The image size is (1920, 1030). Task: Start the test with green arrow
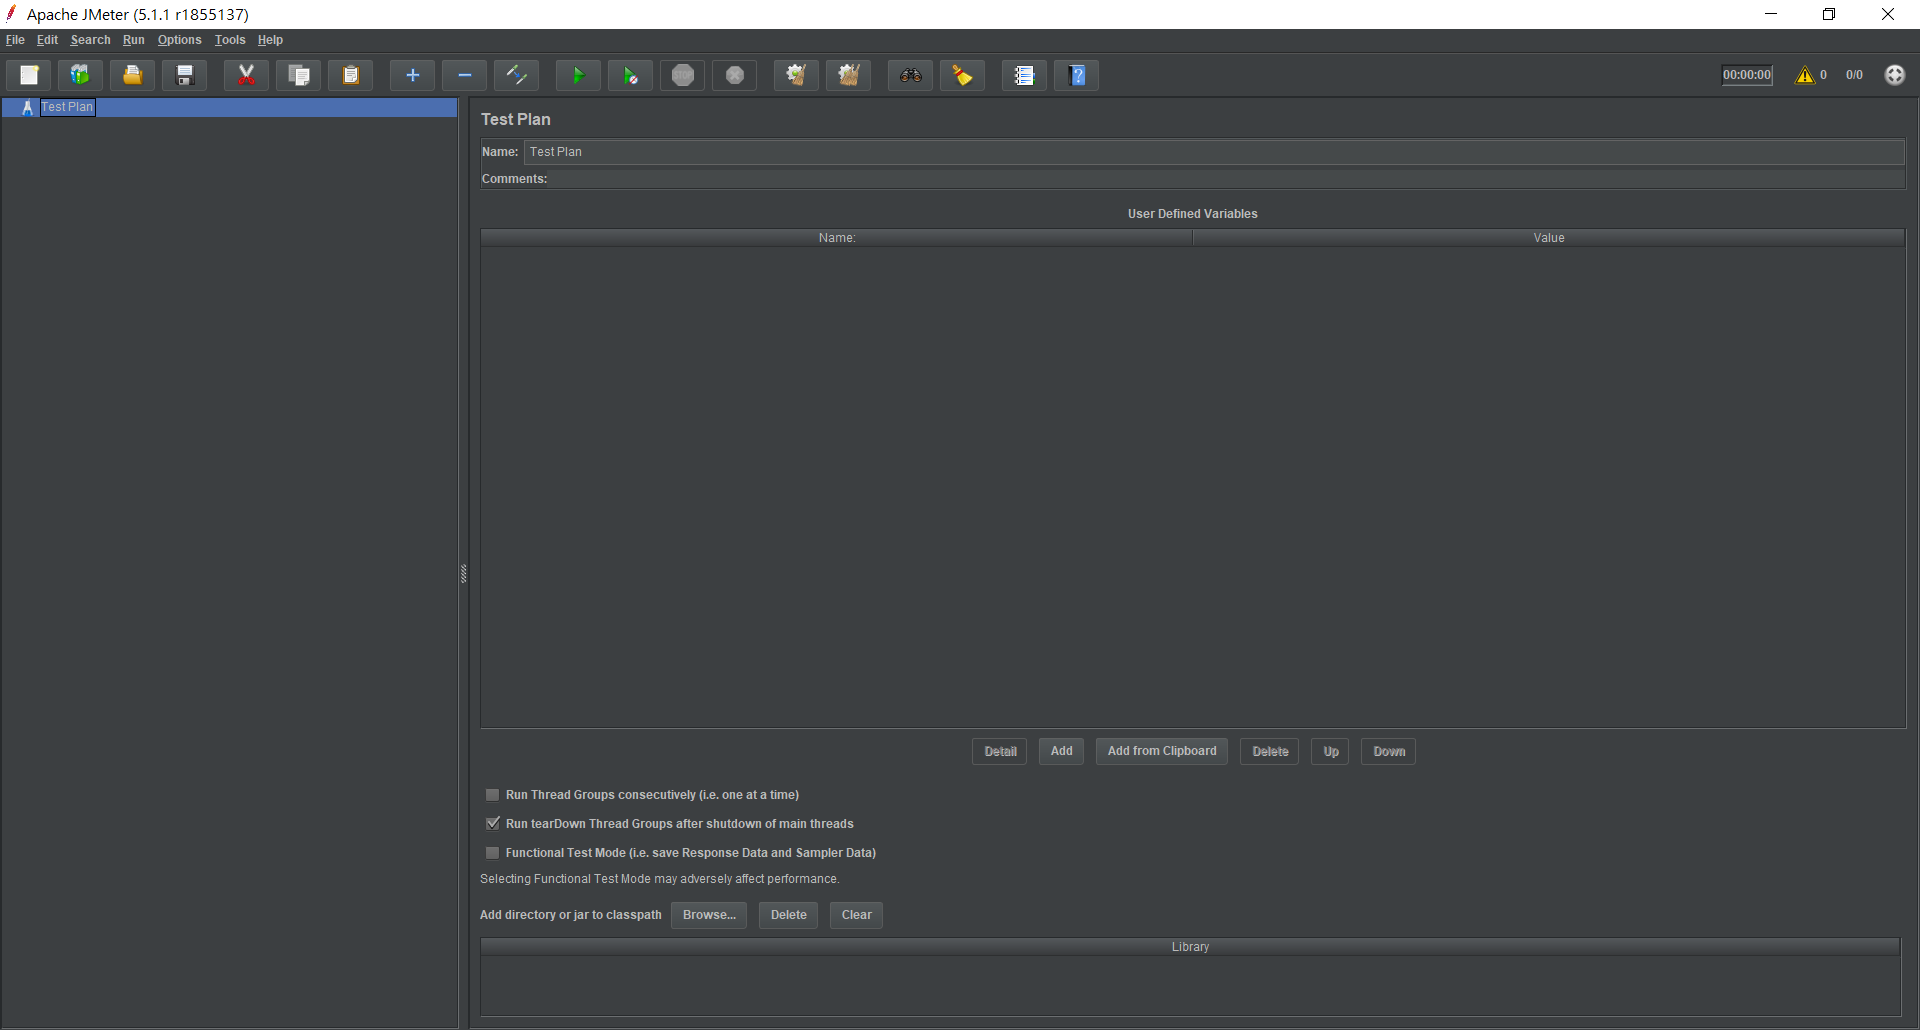click(578, 75)
